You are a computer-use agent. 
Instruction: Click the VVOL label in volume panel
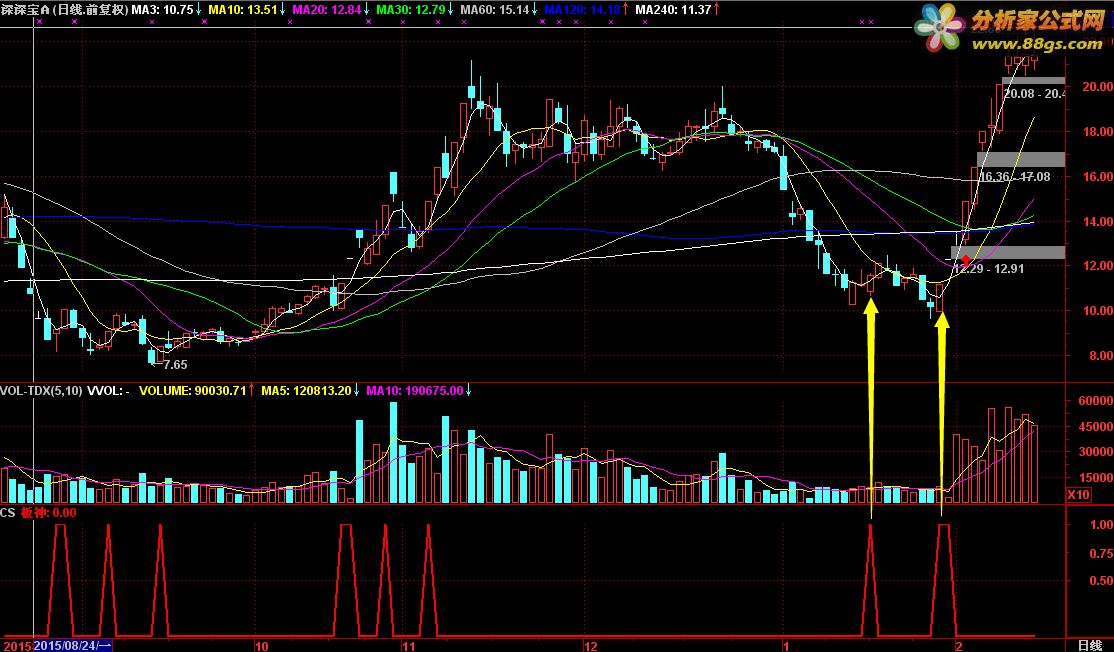coord(108,391)
